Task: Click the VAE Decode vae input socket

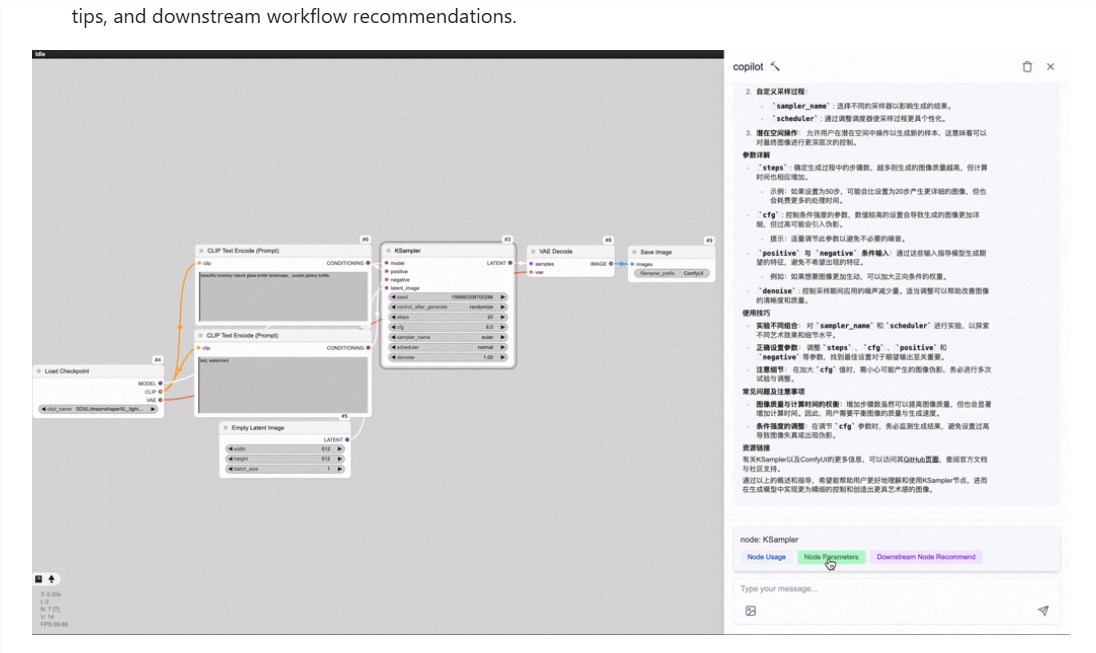Action: pos(531,272)
